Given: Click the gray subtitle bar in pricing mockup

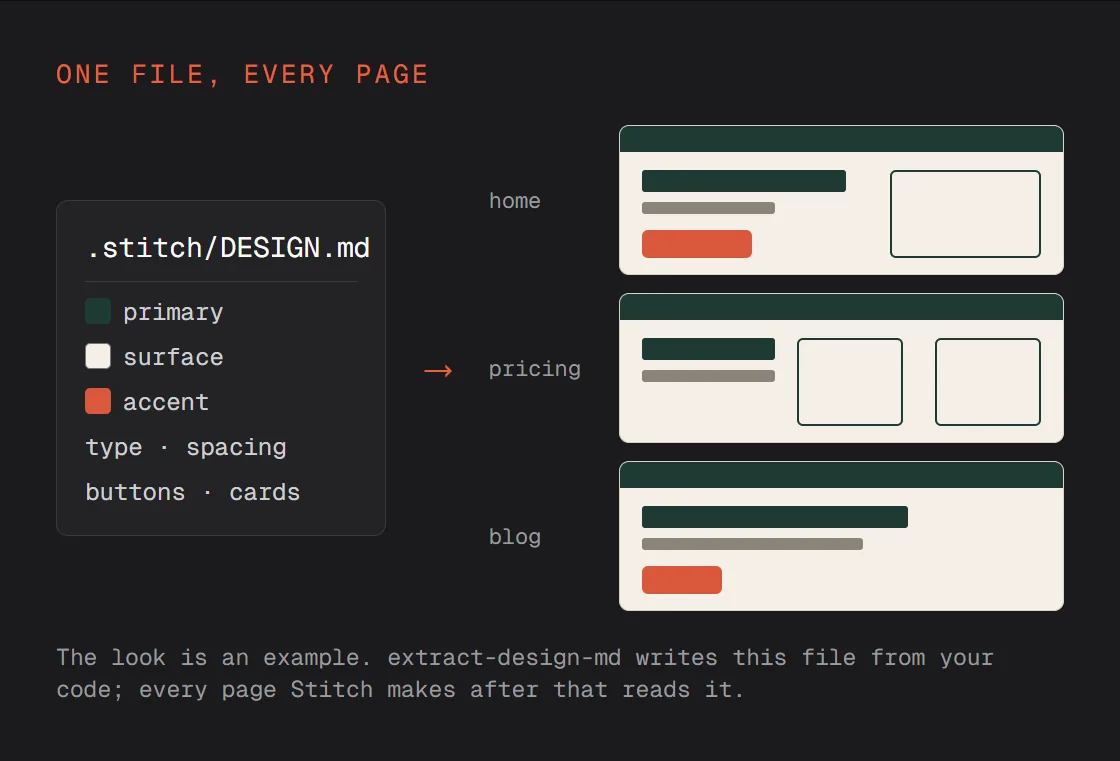Looking at the screenshot, I should (708, 376).
